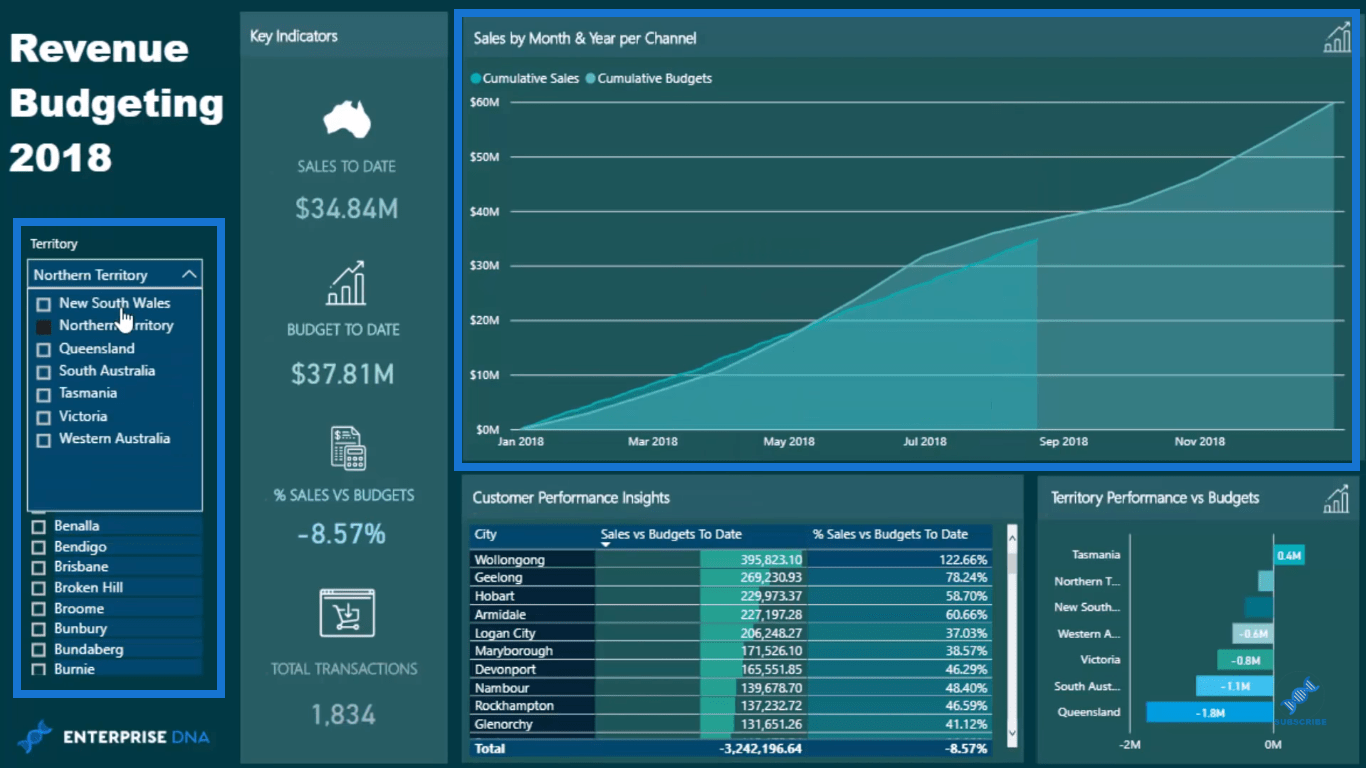Click the $34.84M sales to date value
The height and width of the screenshot is (768, 1366).
(x=347, y=208)
